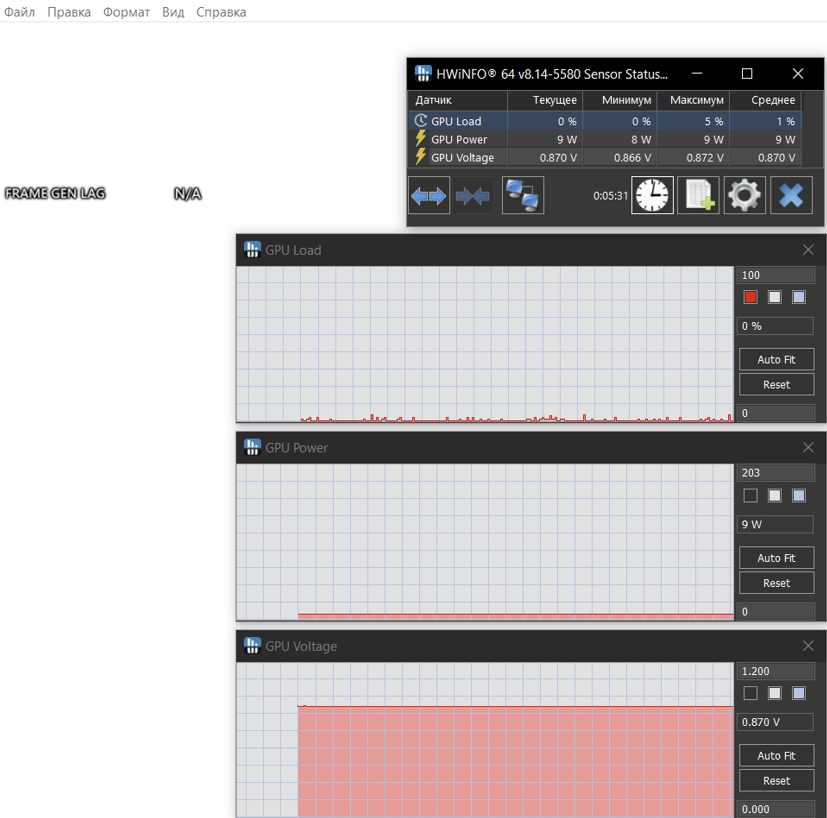827x818 pixels.
Task: Click the blue color swatch in GPU Load graph
Action: (x=799, y=297)
